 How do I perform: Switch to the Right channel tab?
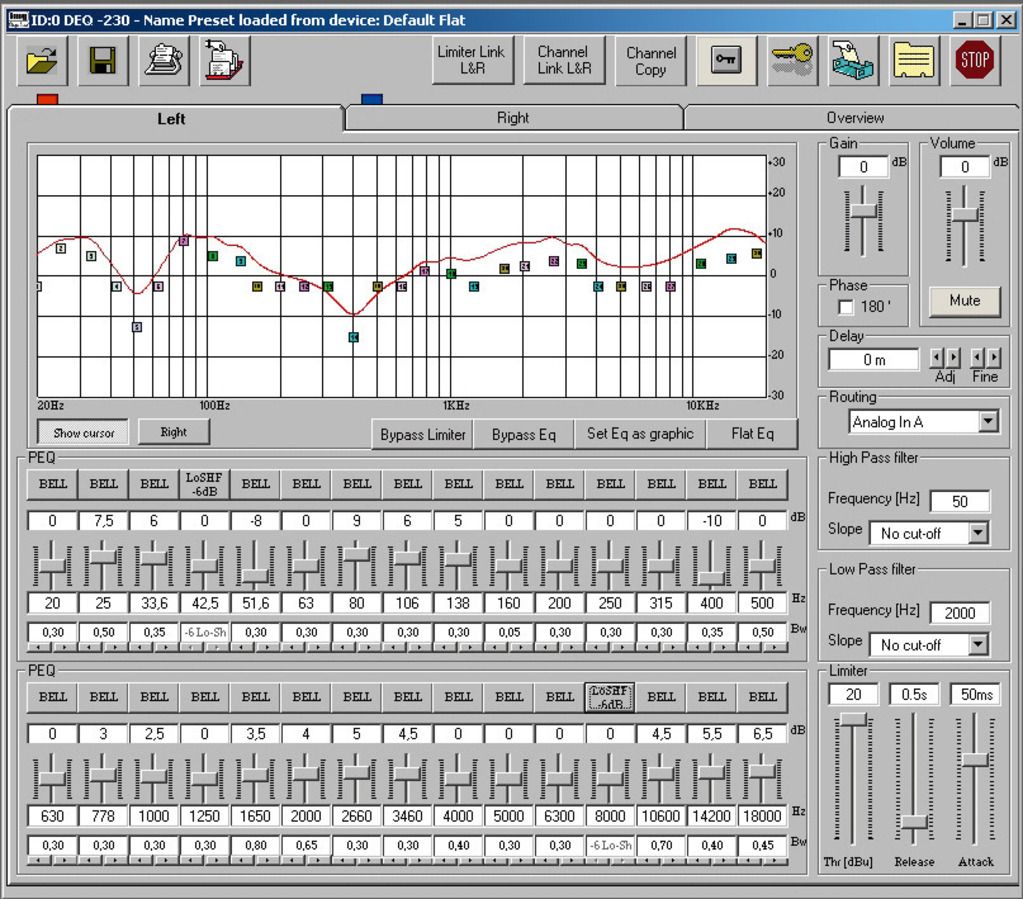point(513,118)
